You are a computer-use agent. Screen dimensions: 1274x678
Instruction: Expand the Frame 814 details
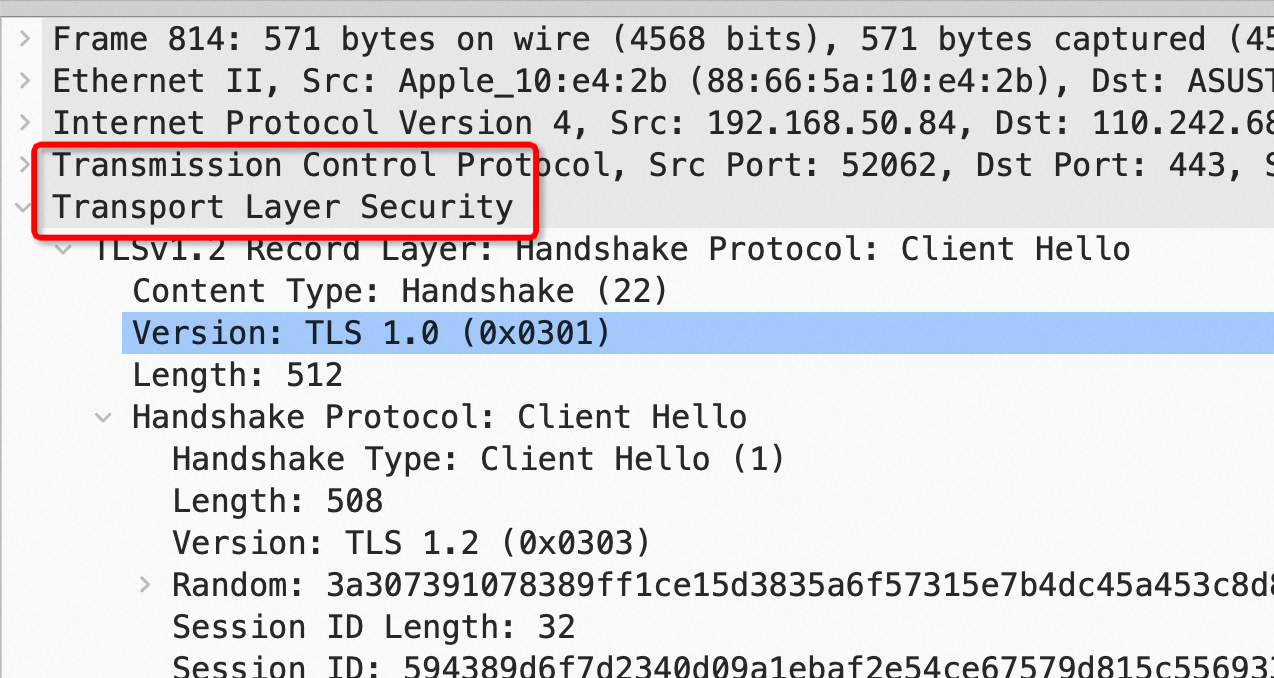25,40
